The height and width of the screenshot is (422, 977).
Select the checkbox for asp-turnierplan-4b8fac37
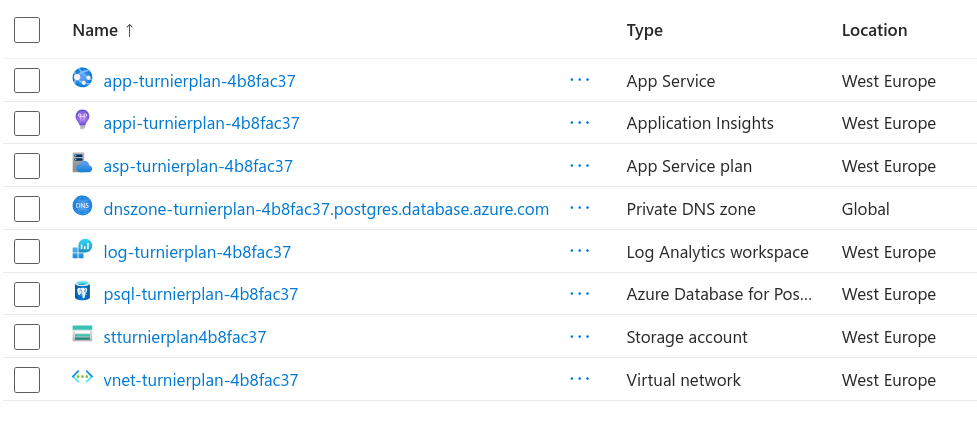pos(27,166)
